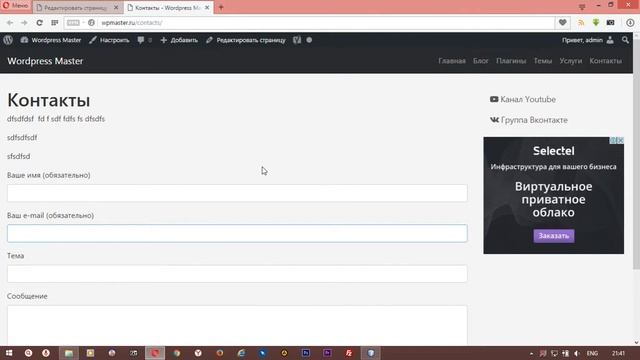Open a new browser tab
The width and height of the screenshot is (640, 360).
point(221,7)
